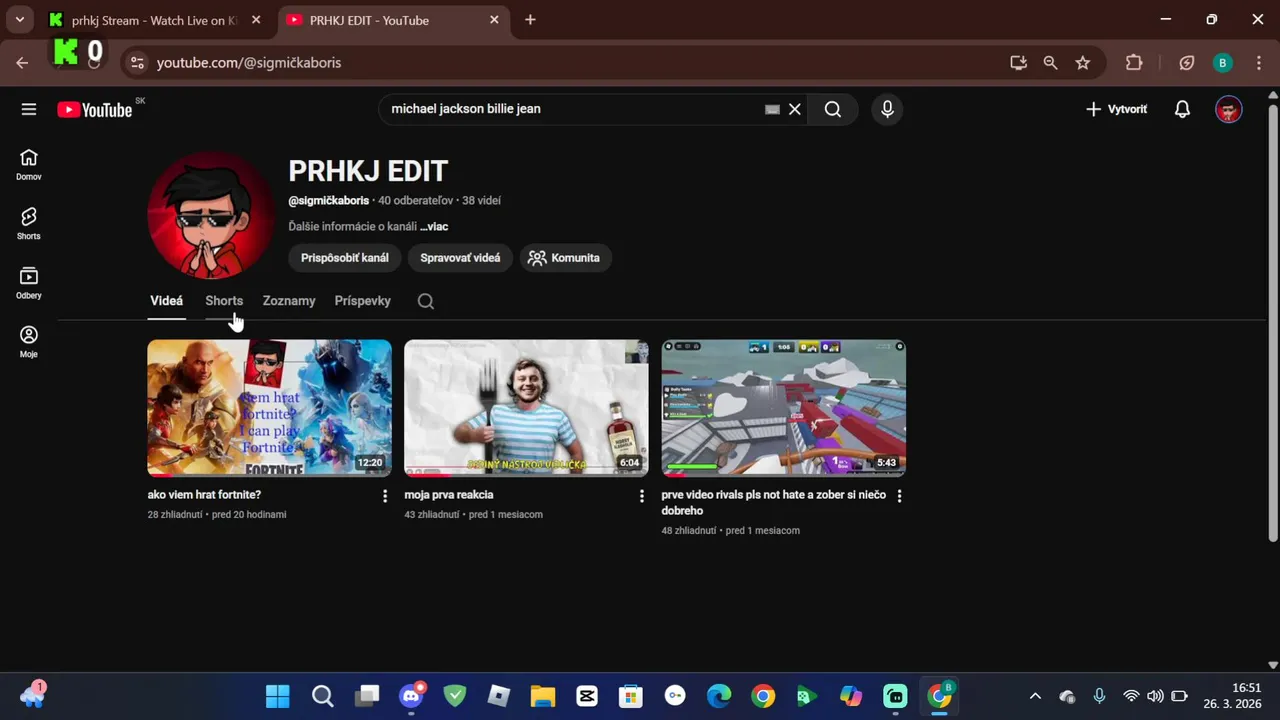This screenshot has width=1280, height=720.
Task: Click Prispôsobiť kanál button
Action: coord(345,258)
